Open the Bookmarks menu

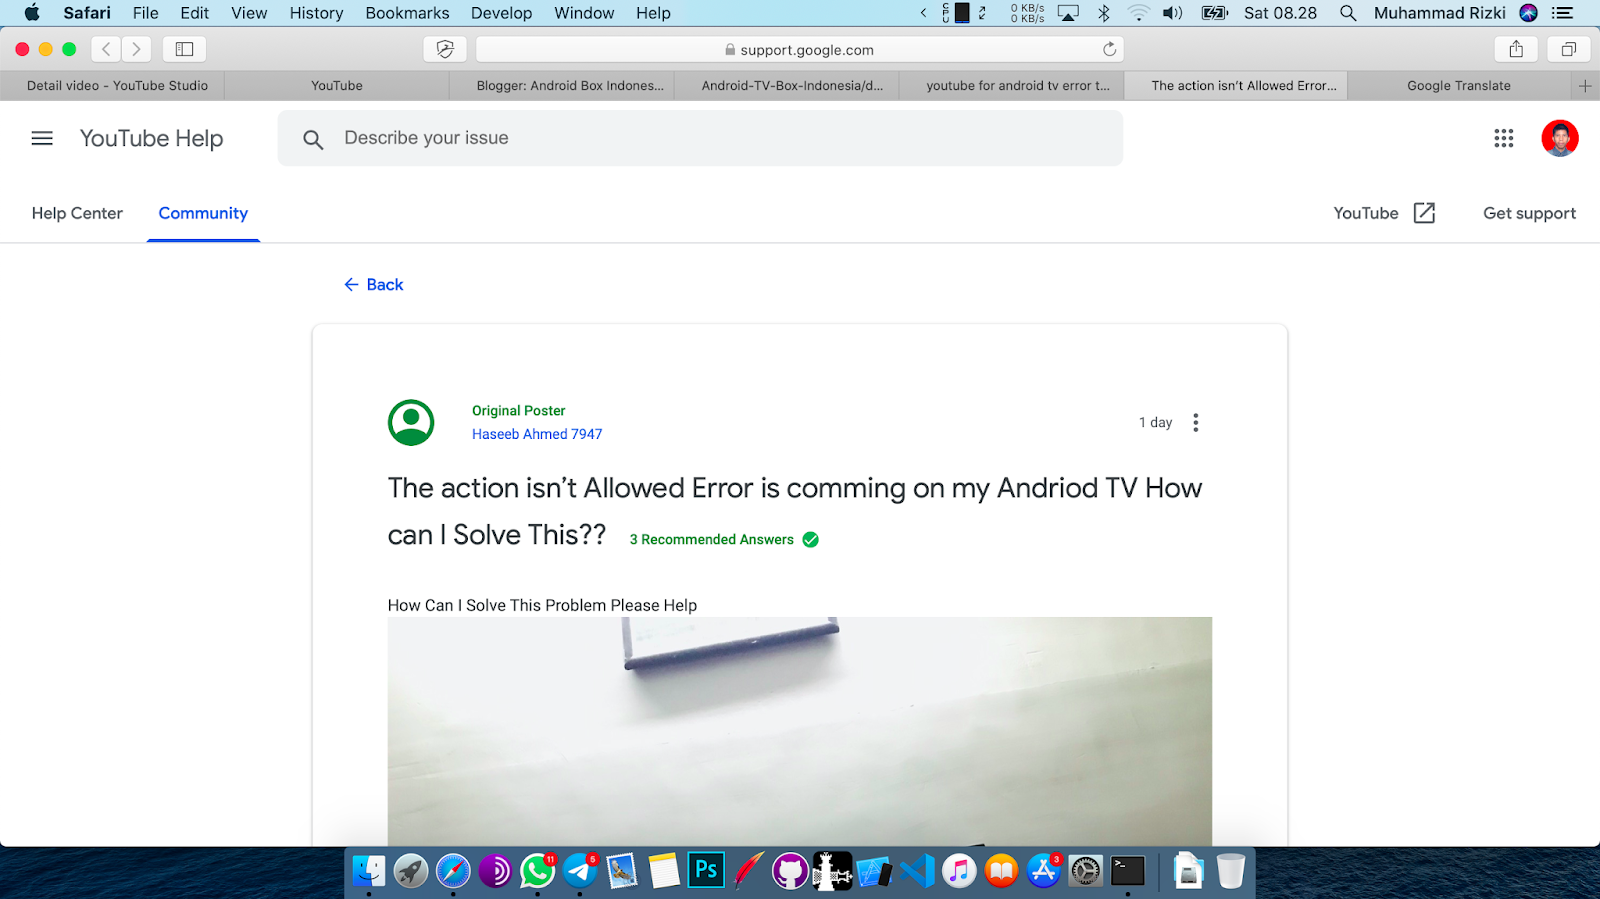[407, 13]
